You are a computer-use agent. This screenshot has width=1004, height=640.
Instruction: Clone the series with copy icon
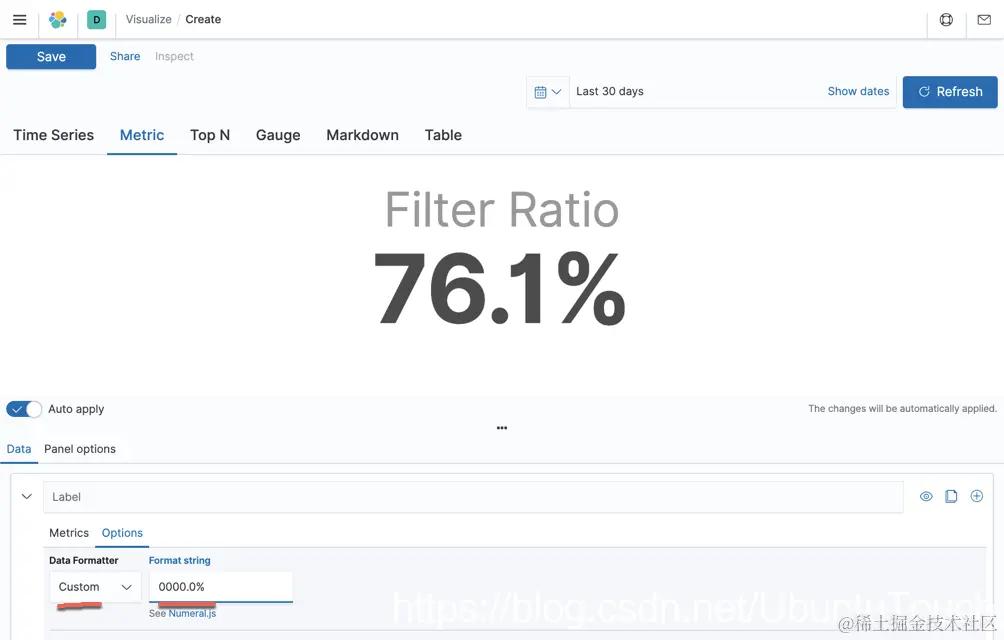click(x=951, y=496)
